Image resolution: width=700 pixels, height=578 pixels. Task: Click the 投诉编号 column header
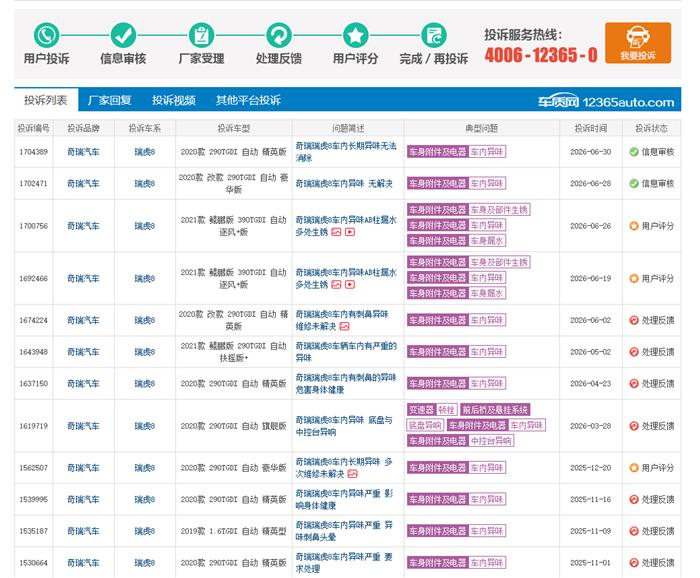click(33, 129)
